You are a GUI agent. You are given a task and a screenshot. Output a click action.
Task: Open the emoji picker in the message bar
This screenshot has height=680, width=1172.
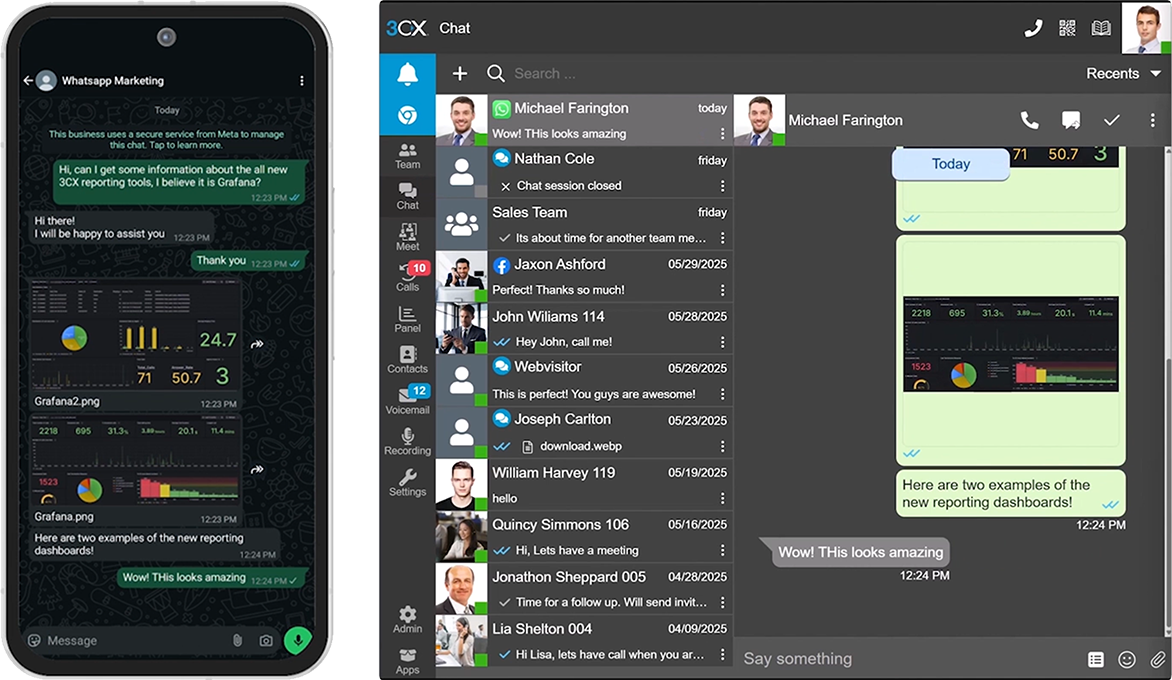tap(1126, 658)
